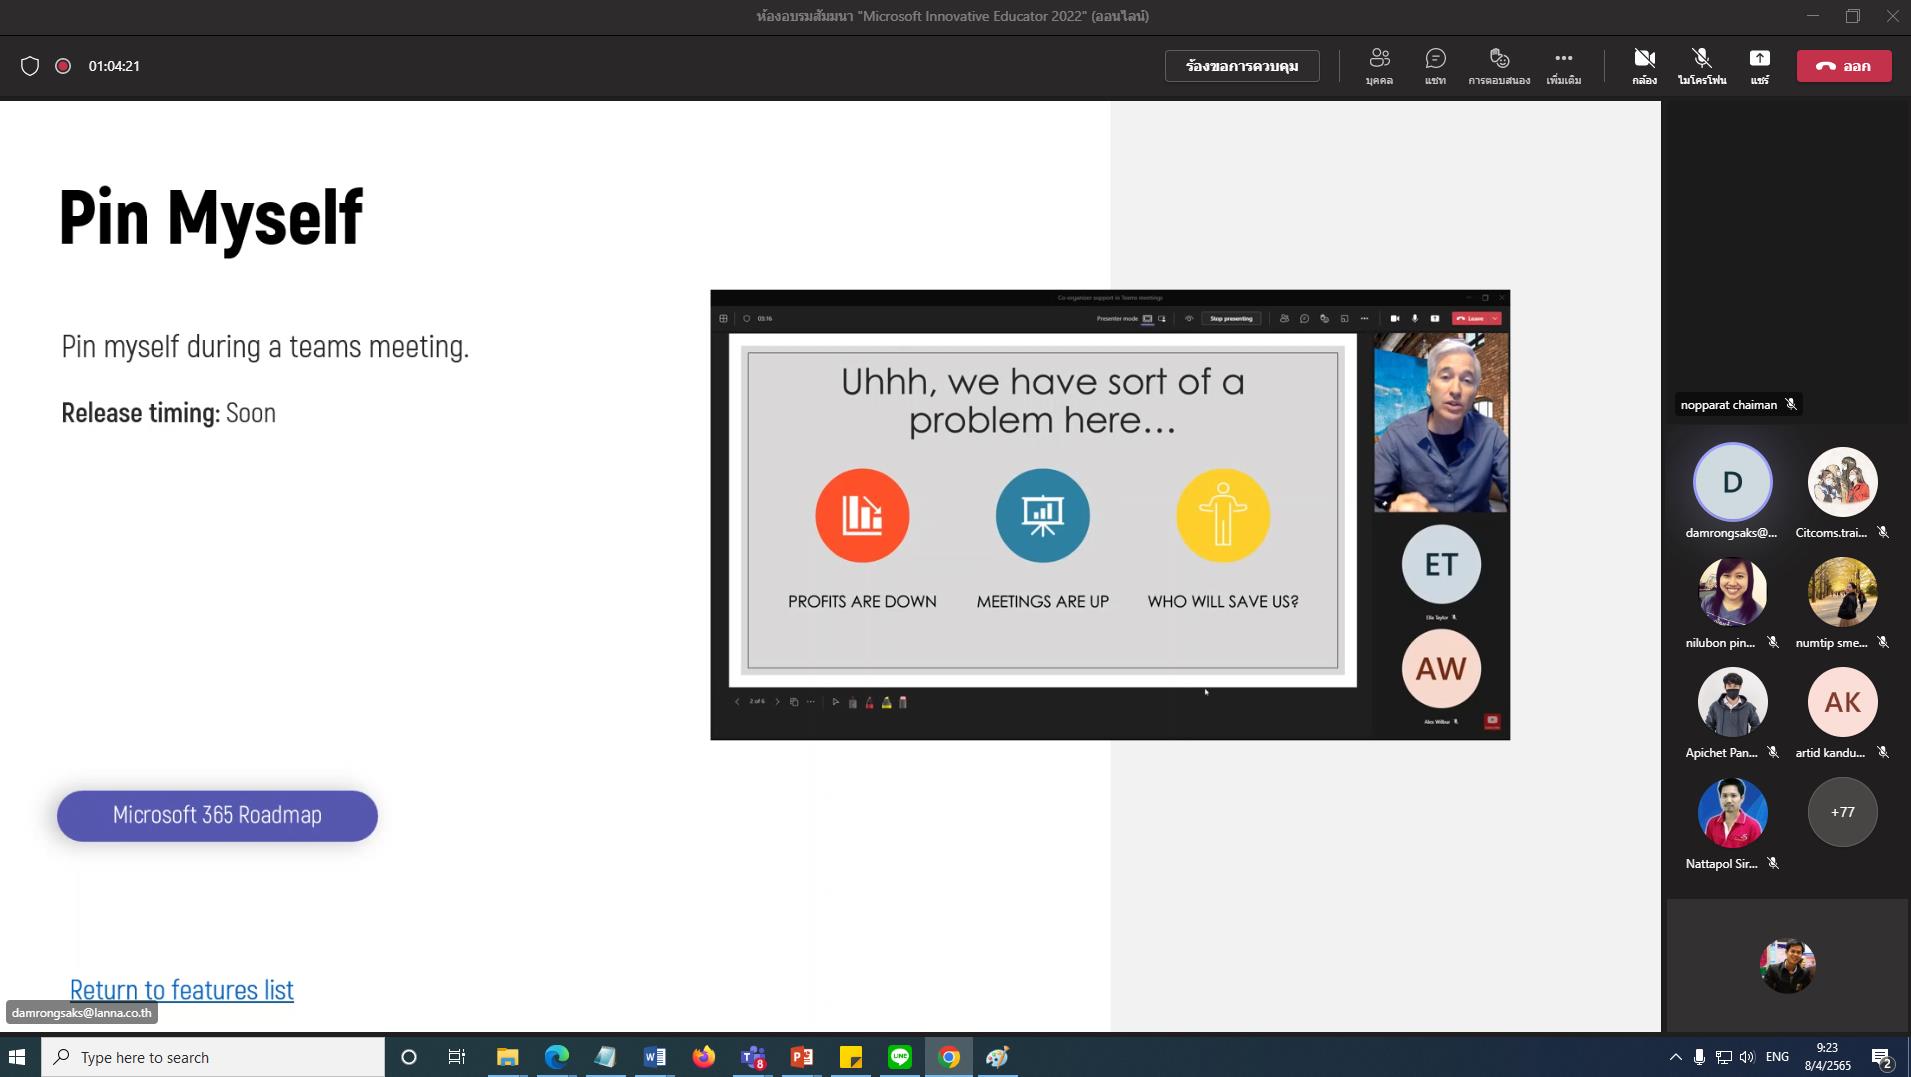Viewport: 1911px width, 1077px height.
Task: Follow the Return to features list link
Action: pyautogui.click(x=182, y=990)
